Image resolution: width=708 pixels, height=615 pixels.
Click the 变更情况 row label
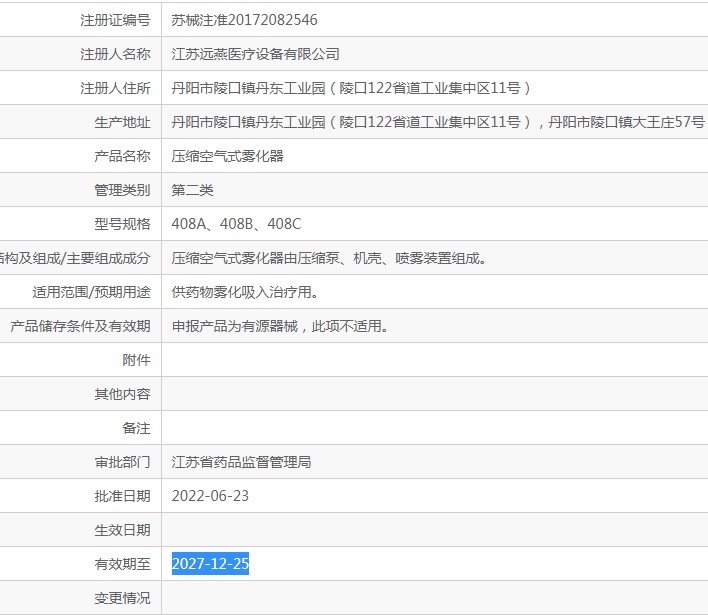tap(122, 598)
